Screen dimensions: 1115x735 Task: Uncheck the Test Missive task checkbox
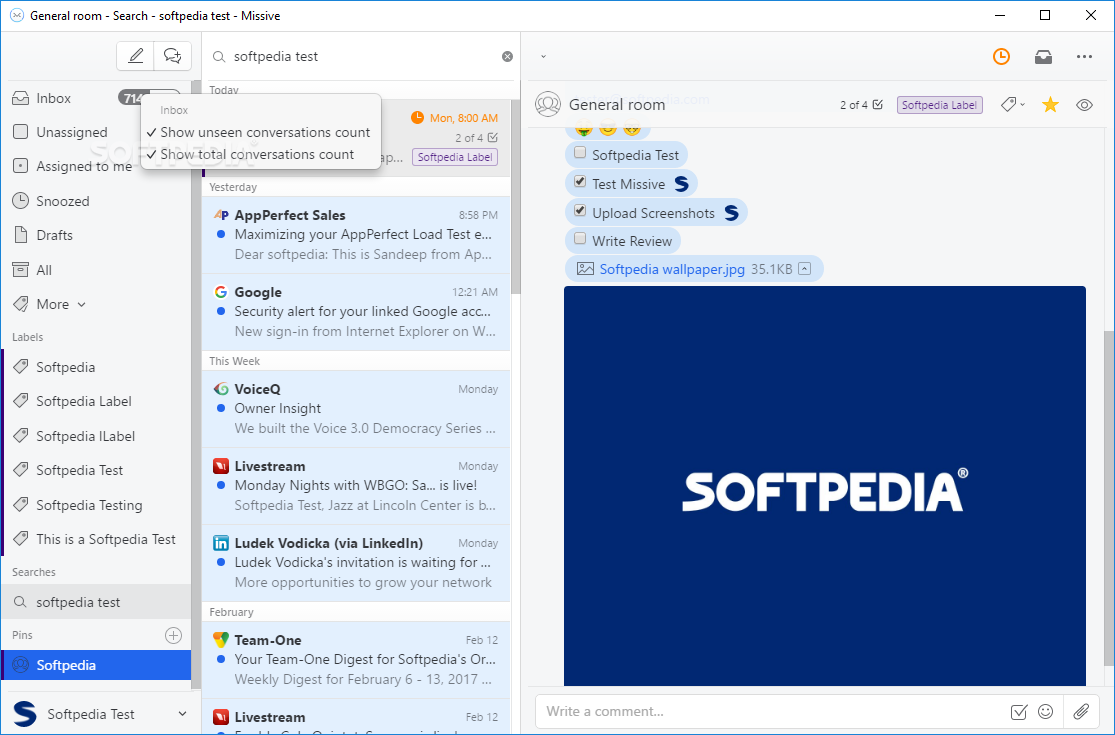pos(580,182)
